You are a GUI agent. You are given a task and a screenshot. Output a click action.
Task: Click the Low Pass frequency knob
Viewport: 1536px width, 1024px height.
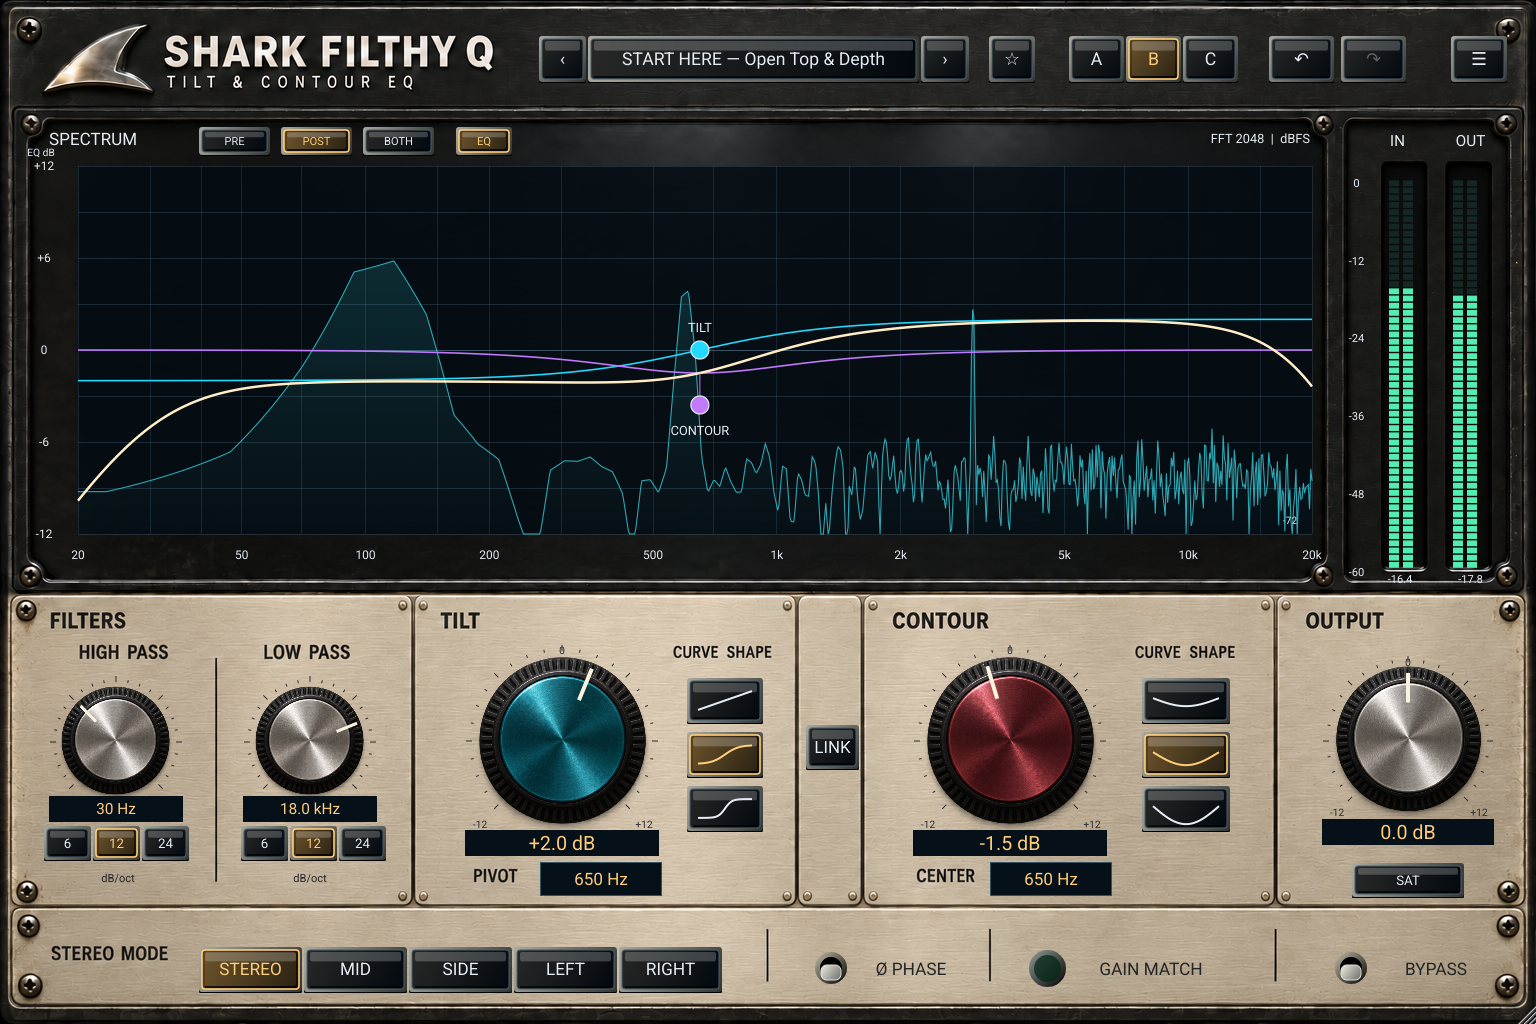click(x=309, y=740)
